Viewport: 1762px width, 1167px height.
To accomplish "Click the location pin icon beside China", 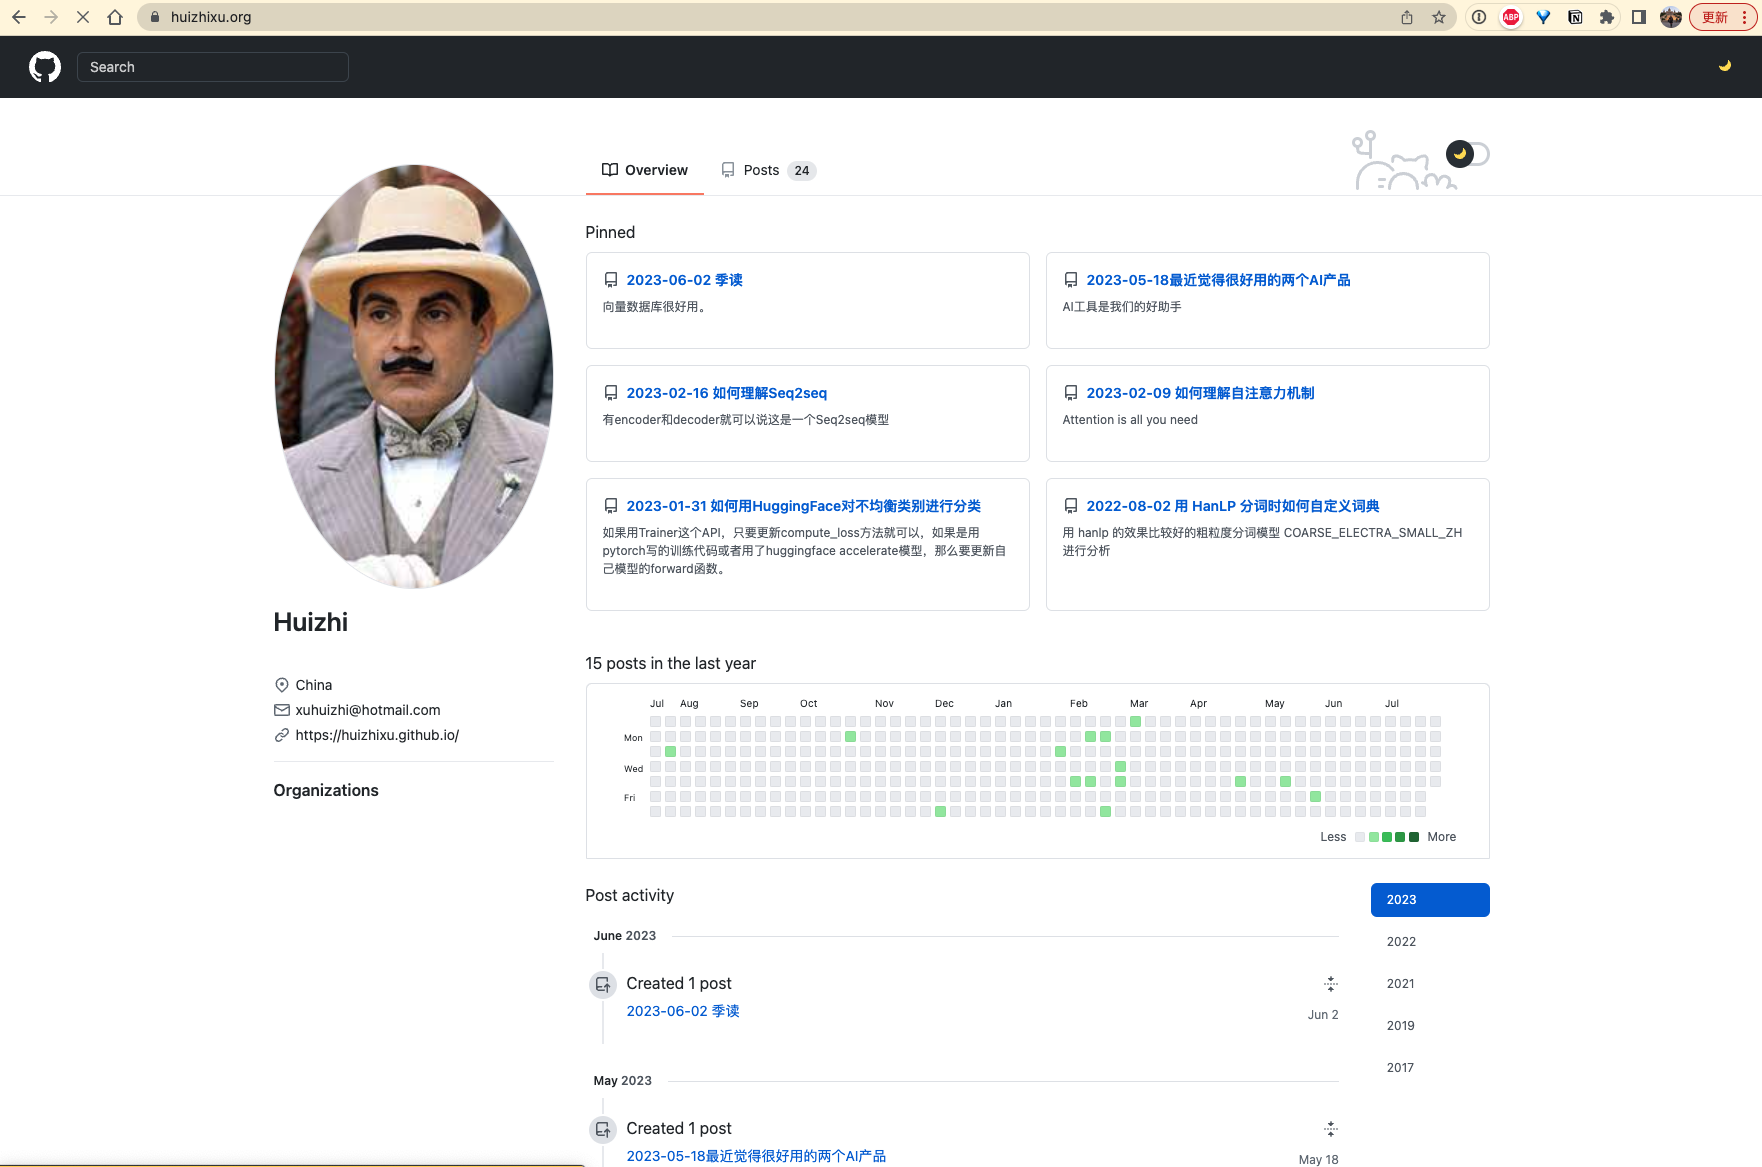I will (x=282, y=685).
